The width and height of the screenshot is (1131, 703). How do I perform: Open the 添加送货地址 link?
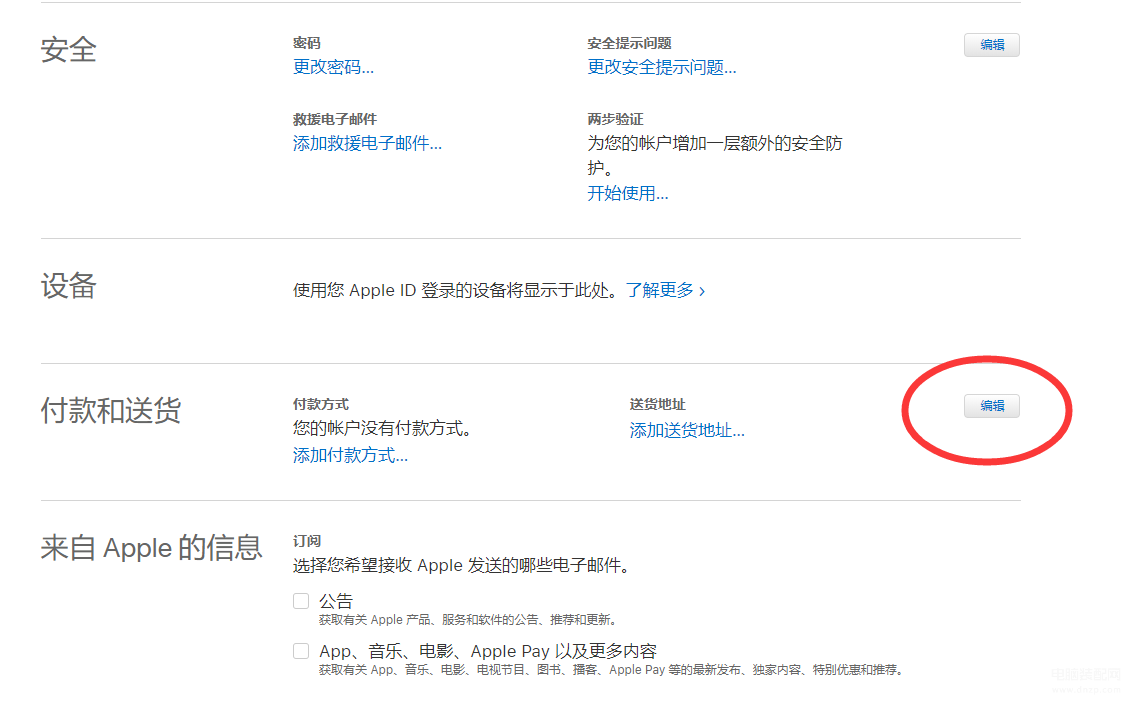click(x=687, y=430)
